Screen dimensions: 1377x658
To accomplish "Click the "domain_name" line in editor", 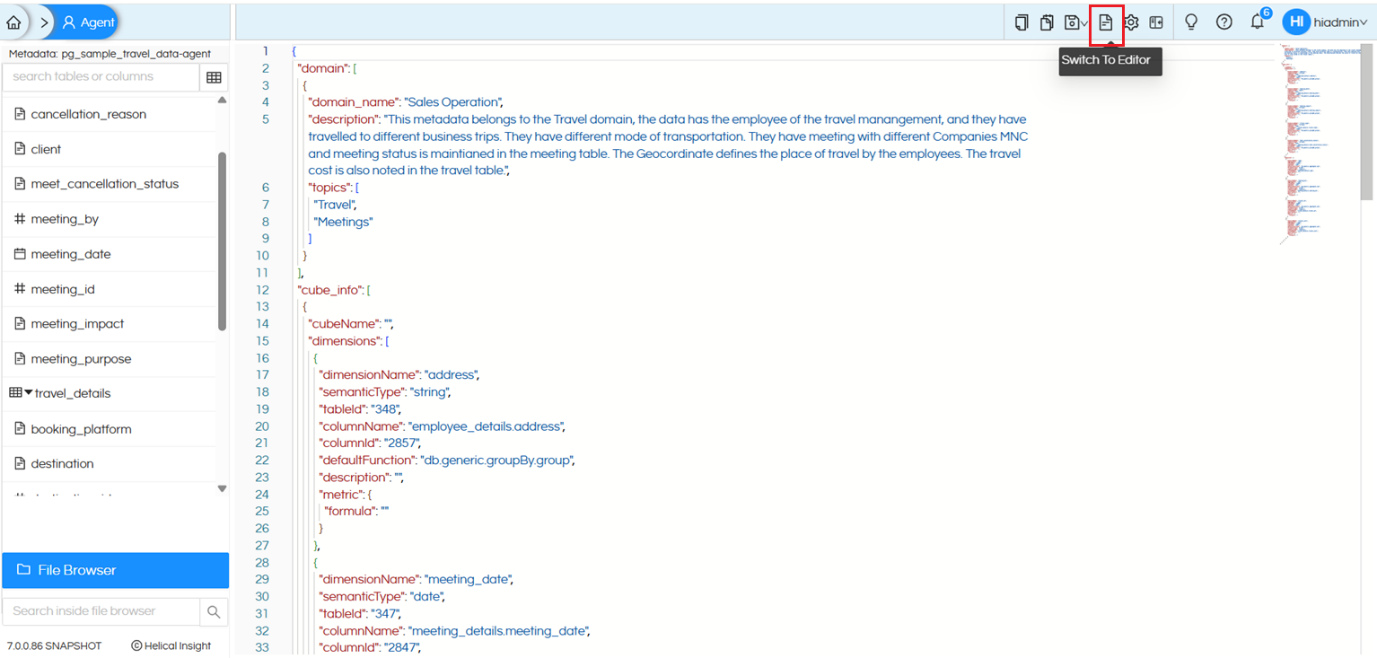I will click(x=405, y=102).
